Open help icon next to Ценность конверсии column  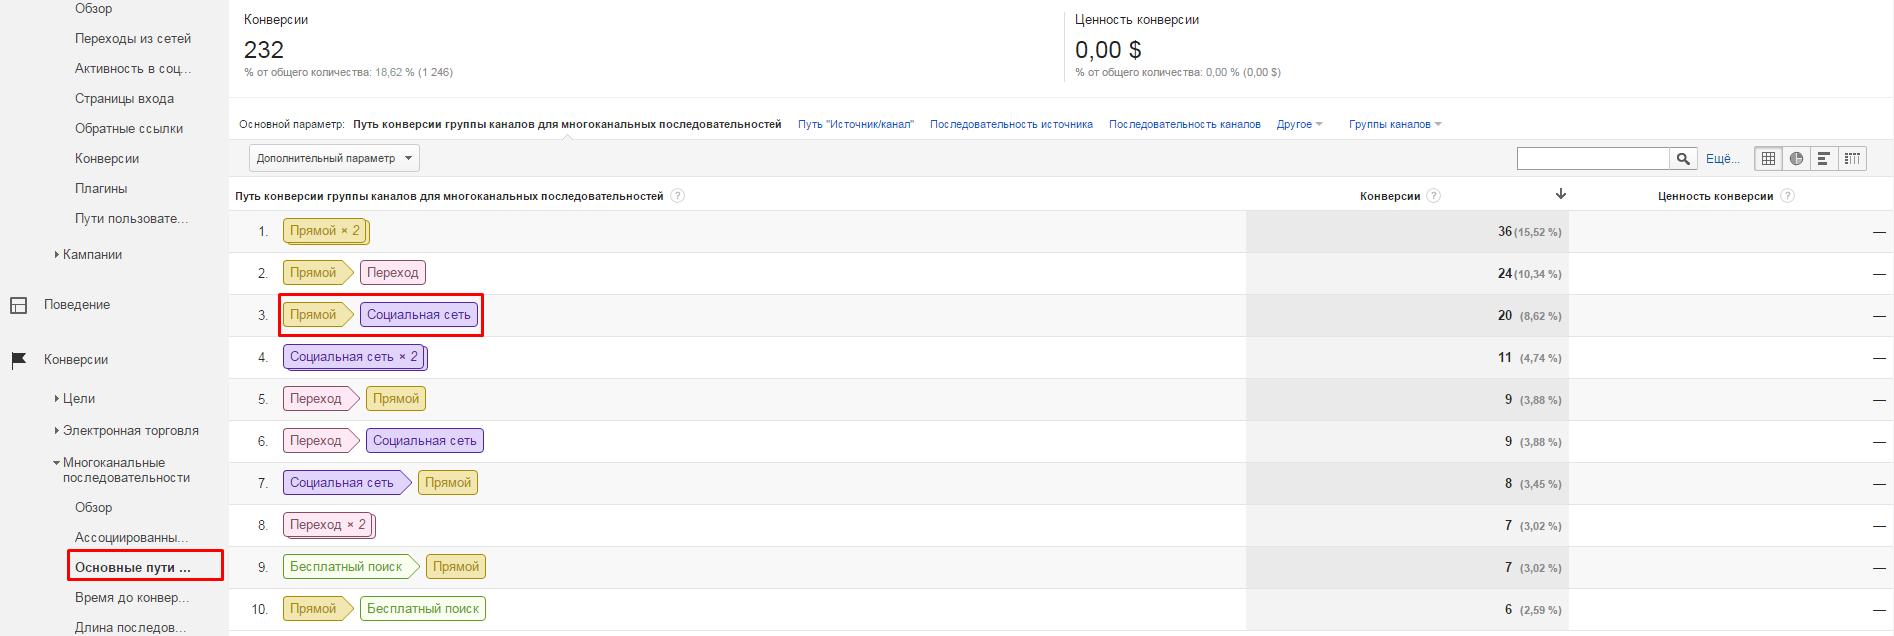(x=1788, y=196)
